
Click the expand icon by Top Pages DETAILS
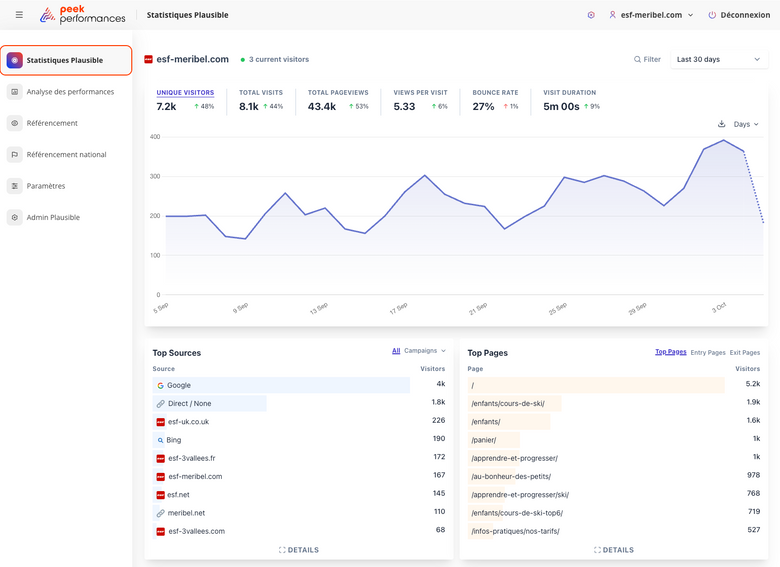597,550
